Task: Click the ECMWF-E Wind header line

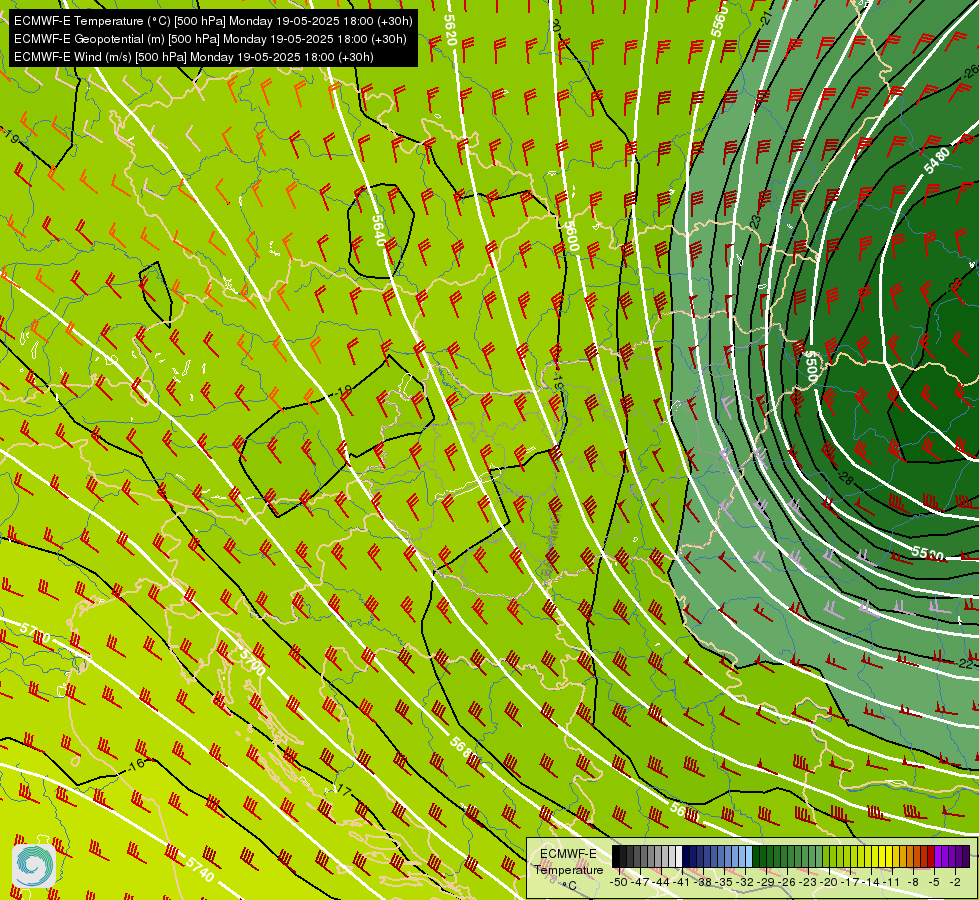Action: point(194,57)
